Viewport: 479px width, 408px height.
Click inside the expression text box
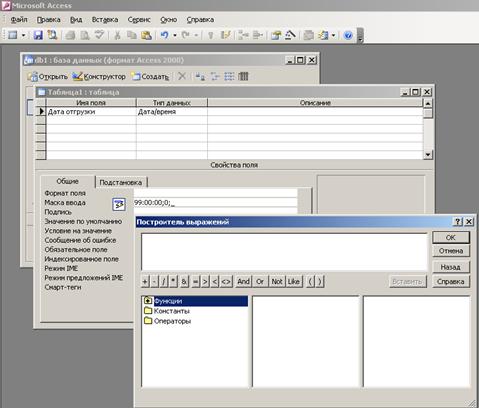tap(284, 252)
